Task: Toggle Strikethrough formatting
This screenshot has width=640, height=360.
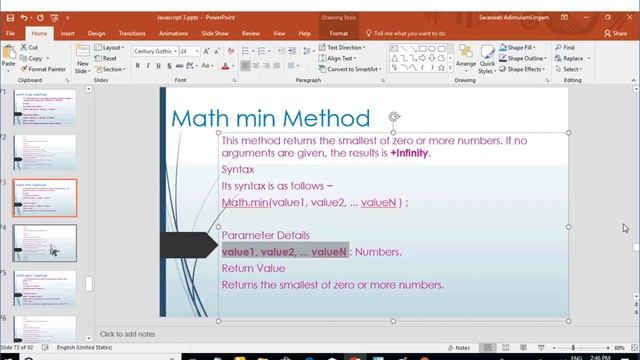Action: click(180, 66)
